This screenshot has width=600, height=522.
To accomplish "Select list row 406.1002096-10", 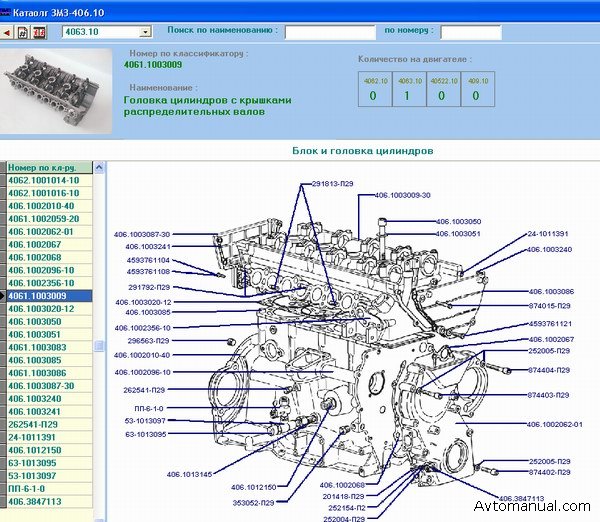I will [49, 270].
